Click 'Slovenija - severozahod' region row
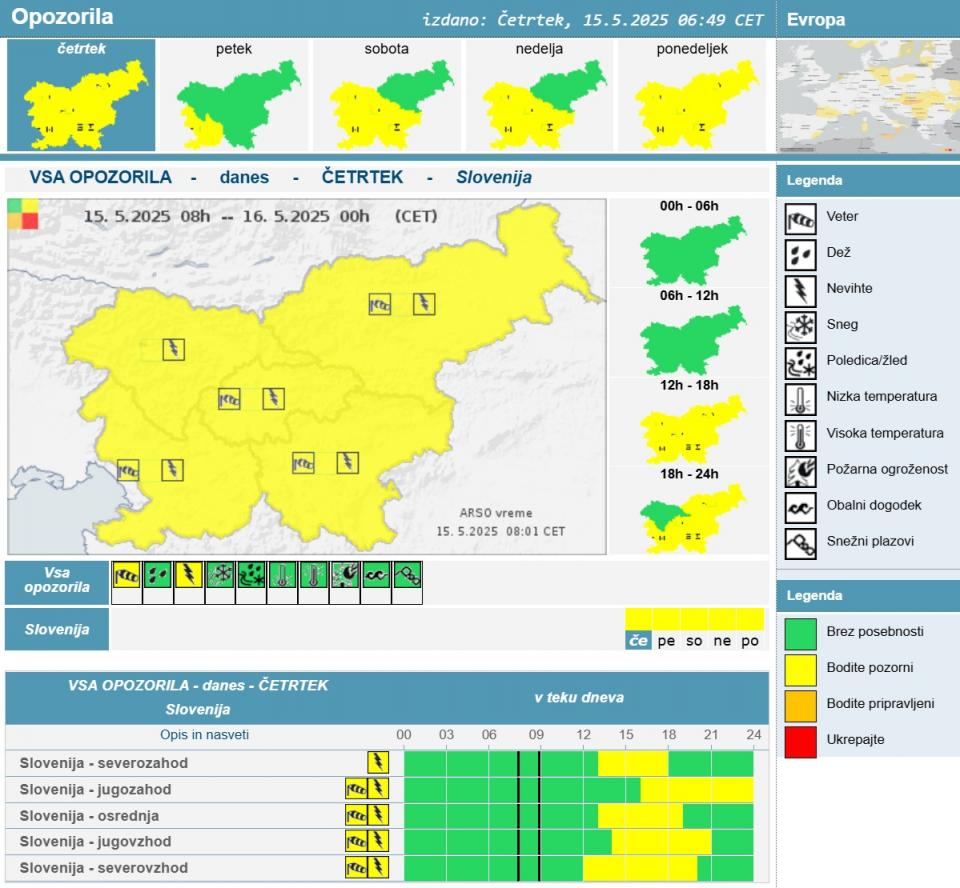 coord(104,763)
